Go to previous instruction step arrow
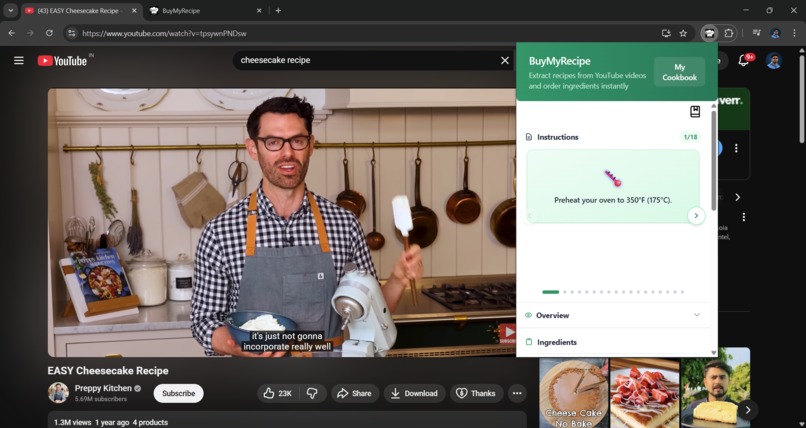 click(x=530, y=216)
